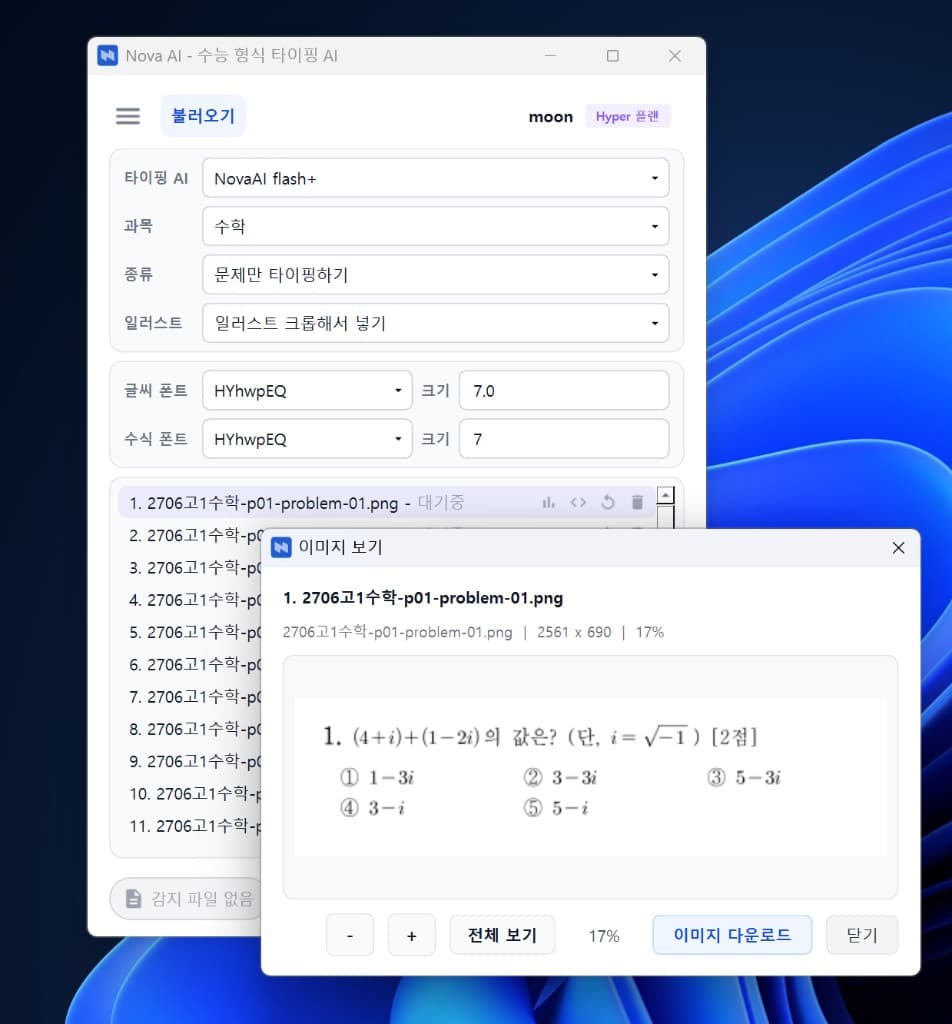Click the Hyper 플랜 badge
This screenshot has width=952, height=1024.
tap(627, 116)
